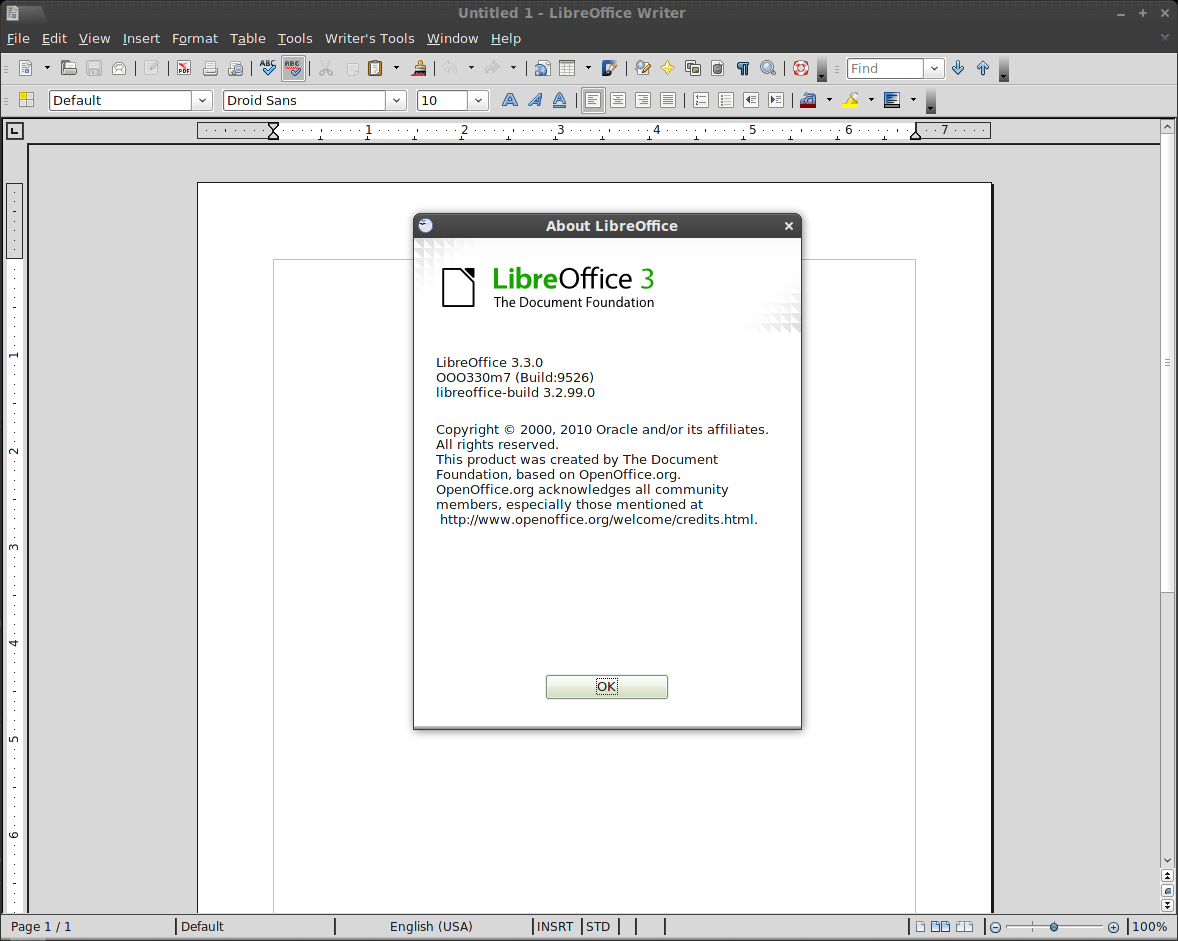Screen dimensions: 1178x941
Task: Apply the Format Paintbrush
Action: point(418,68)
